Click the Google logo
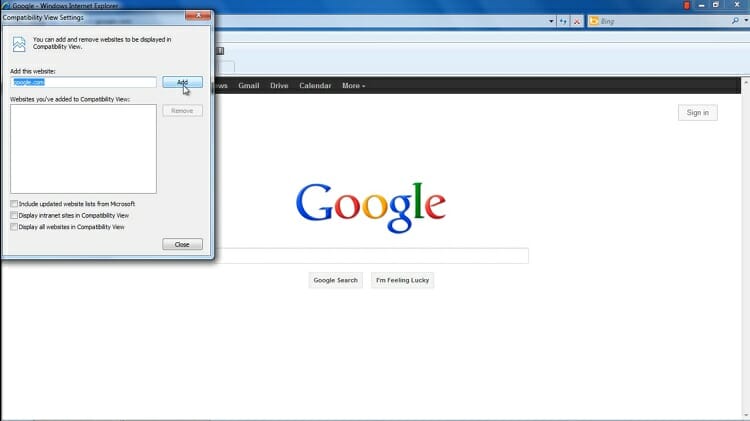This screenshot has width=750, height=421. [371, 207]
